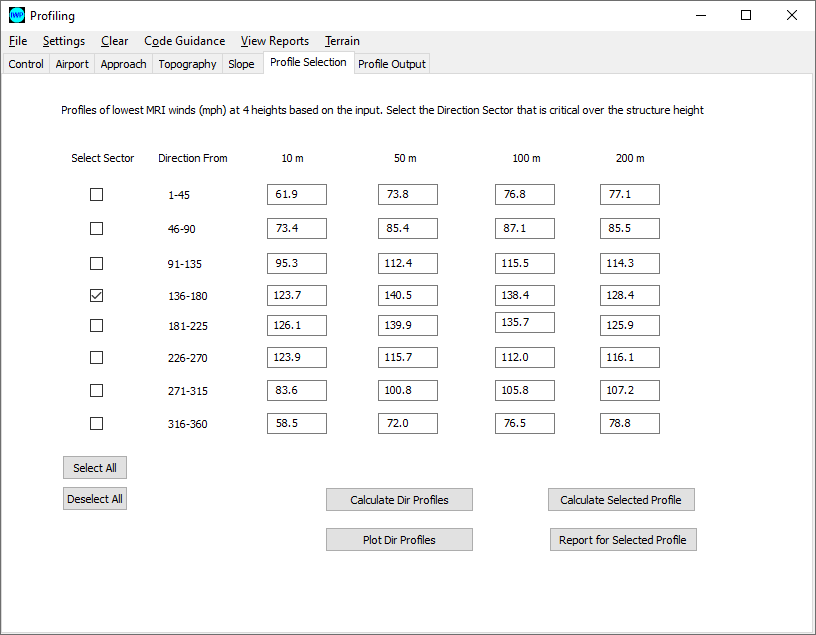Click the Profiling app icon in title bar
816x635 pixels.
17,16
